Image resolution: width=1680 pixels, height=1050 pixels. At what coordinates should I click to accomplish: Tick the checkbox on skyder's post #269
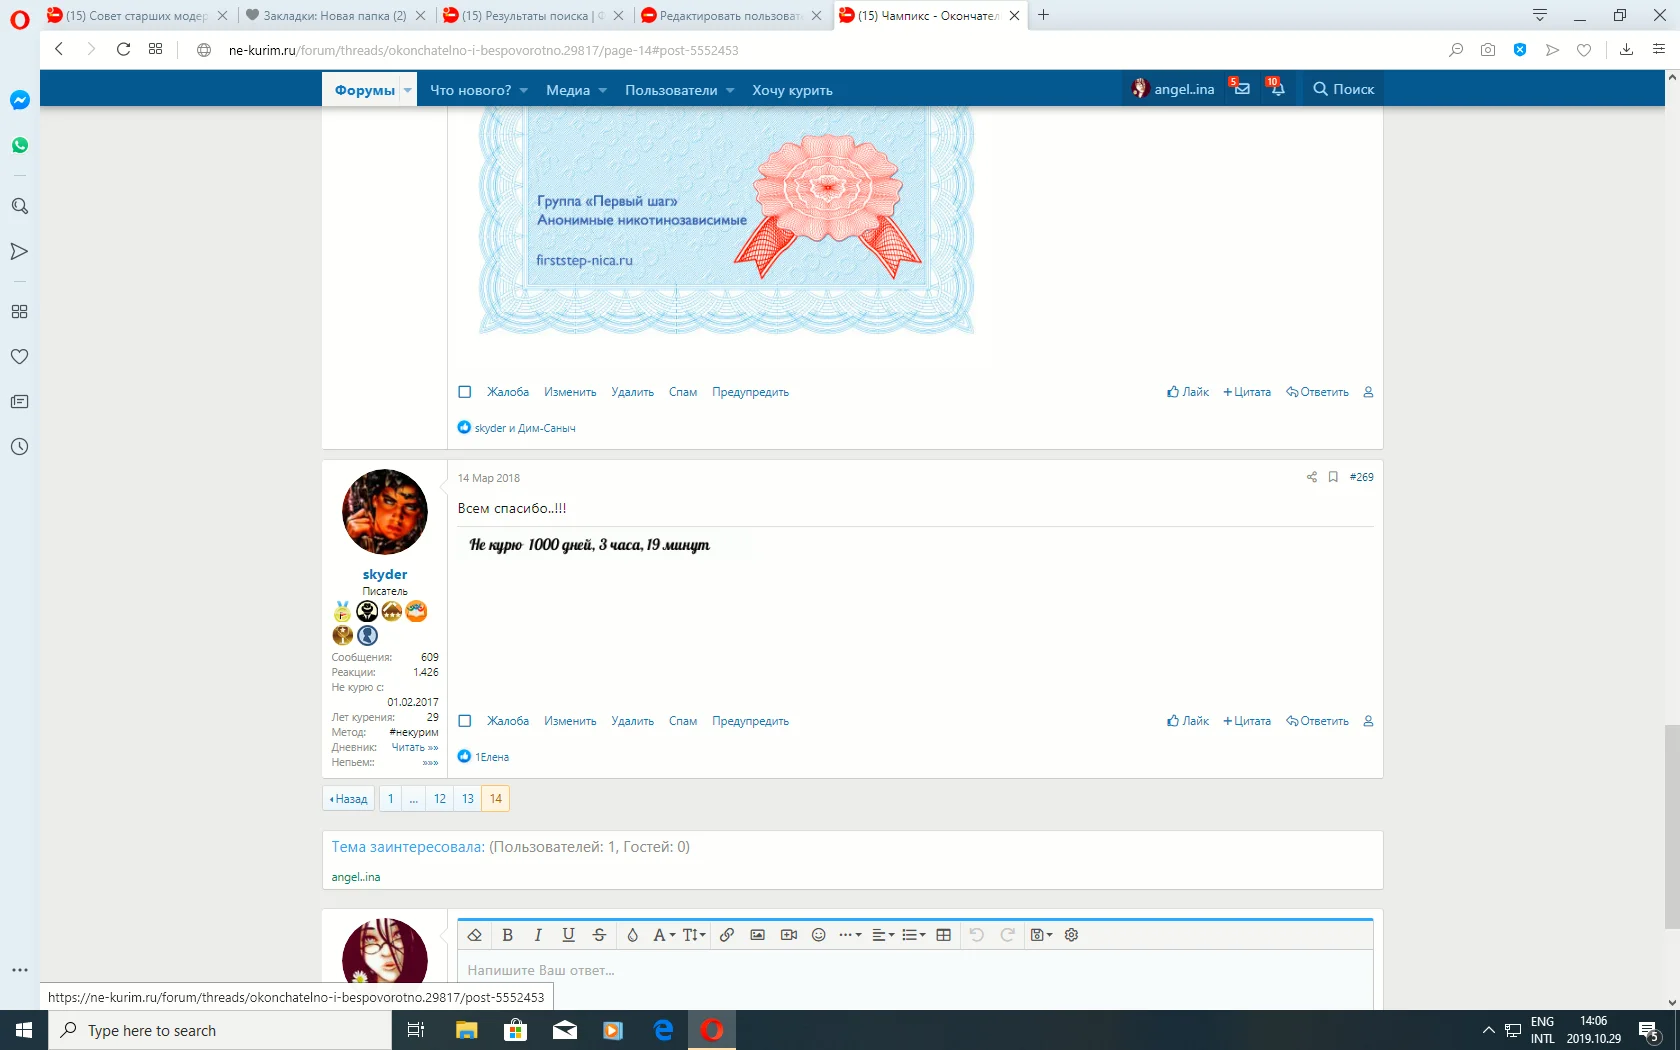[465, 721]
